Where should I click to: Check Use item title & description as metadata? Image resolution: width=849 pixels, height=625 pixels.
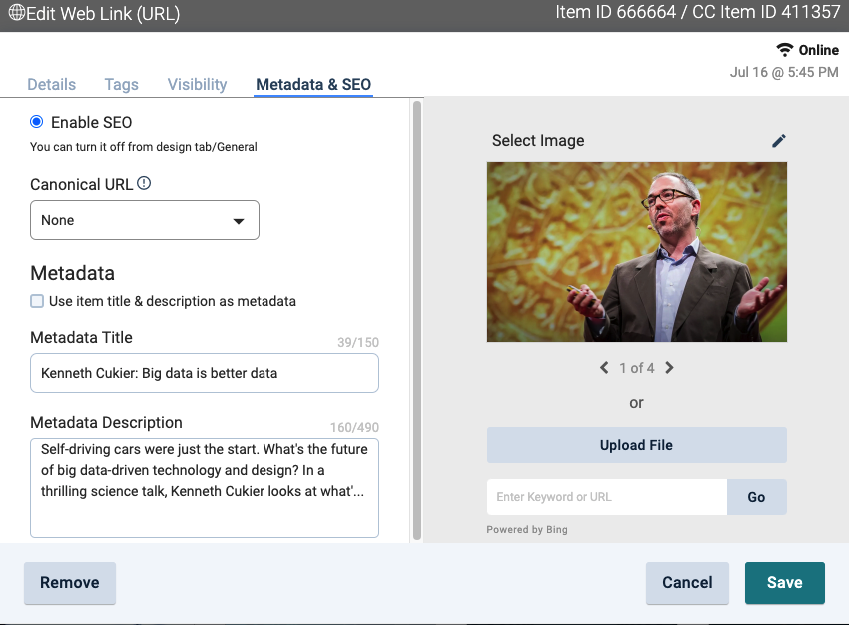pos(37,301)
